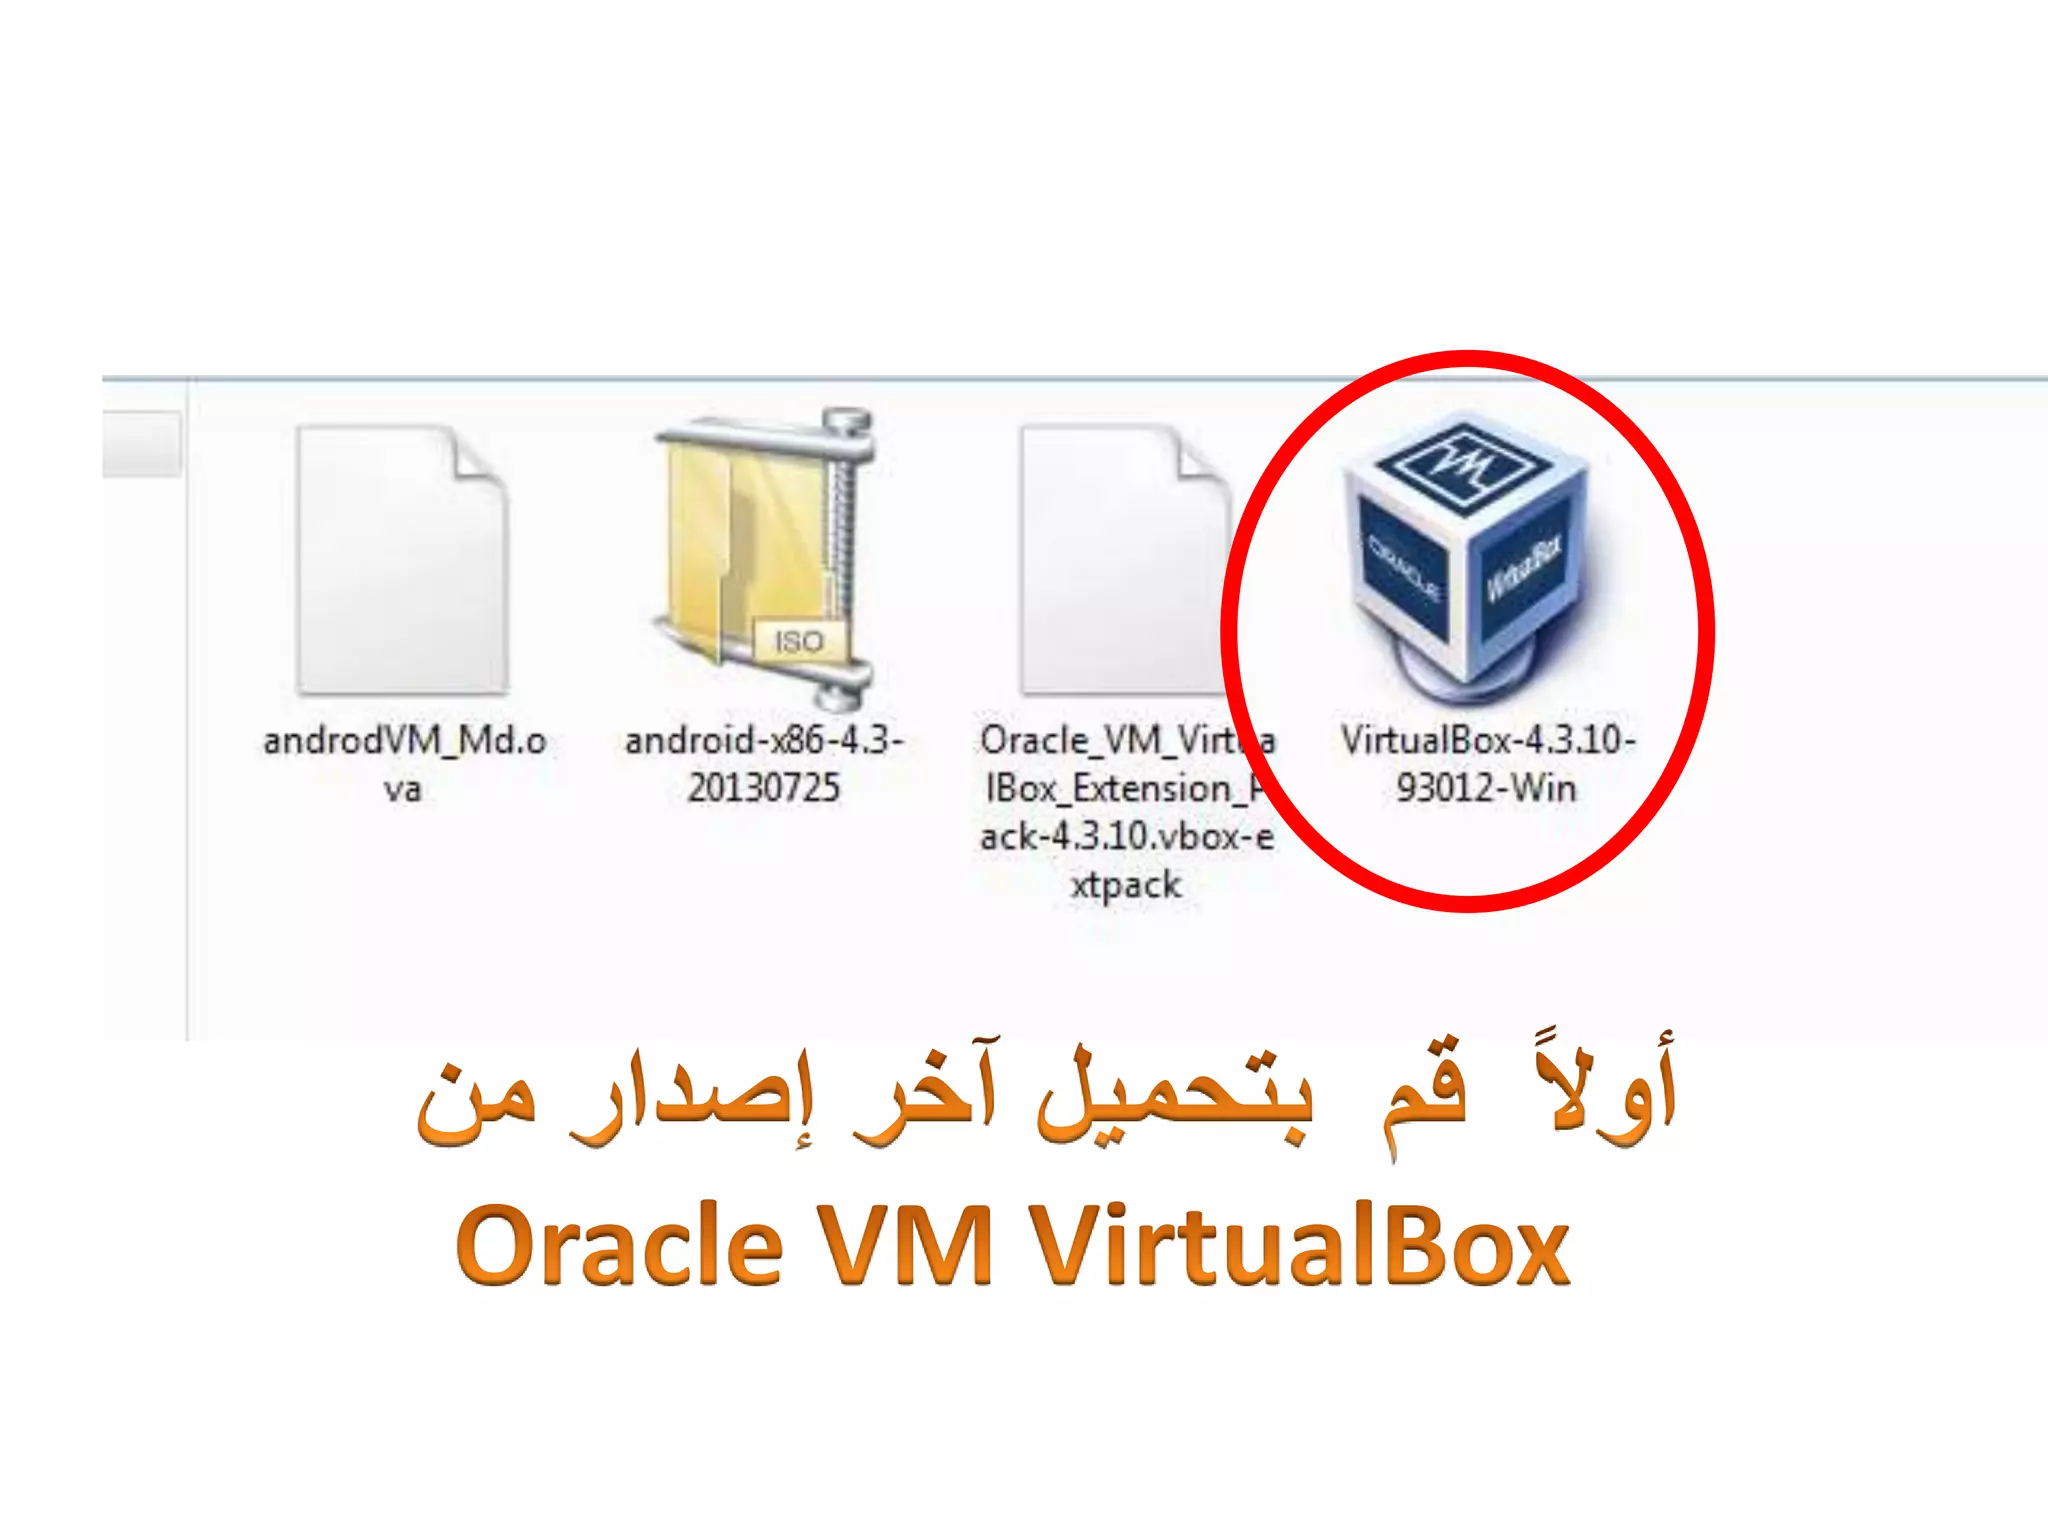The image size is (2048, 1536).
Task: Click the ORACLE face of the cube
Action: click(1404, 568)
